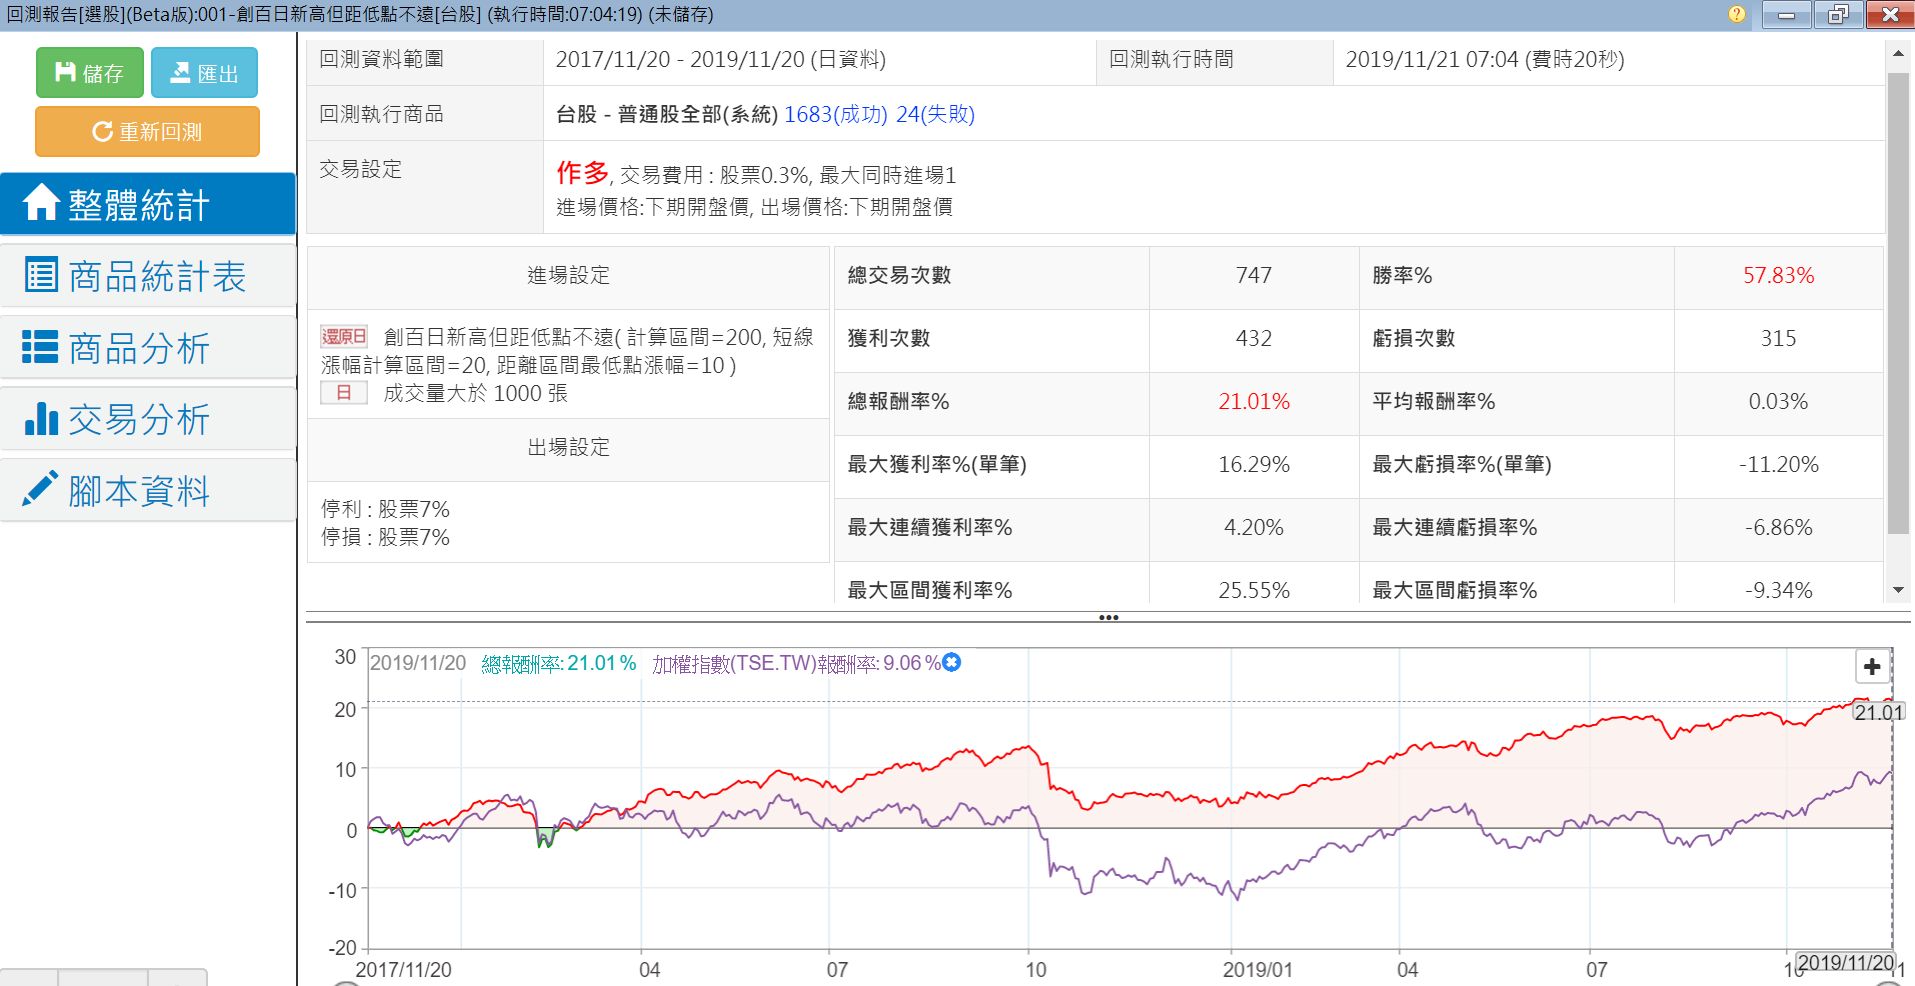Switch to the 商品統計表 tab
The image size is (1915, 986).
[x=148, y=276]
